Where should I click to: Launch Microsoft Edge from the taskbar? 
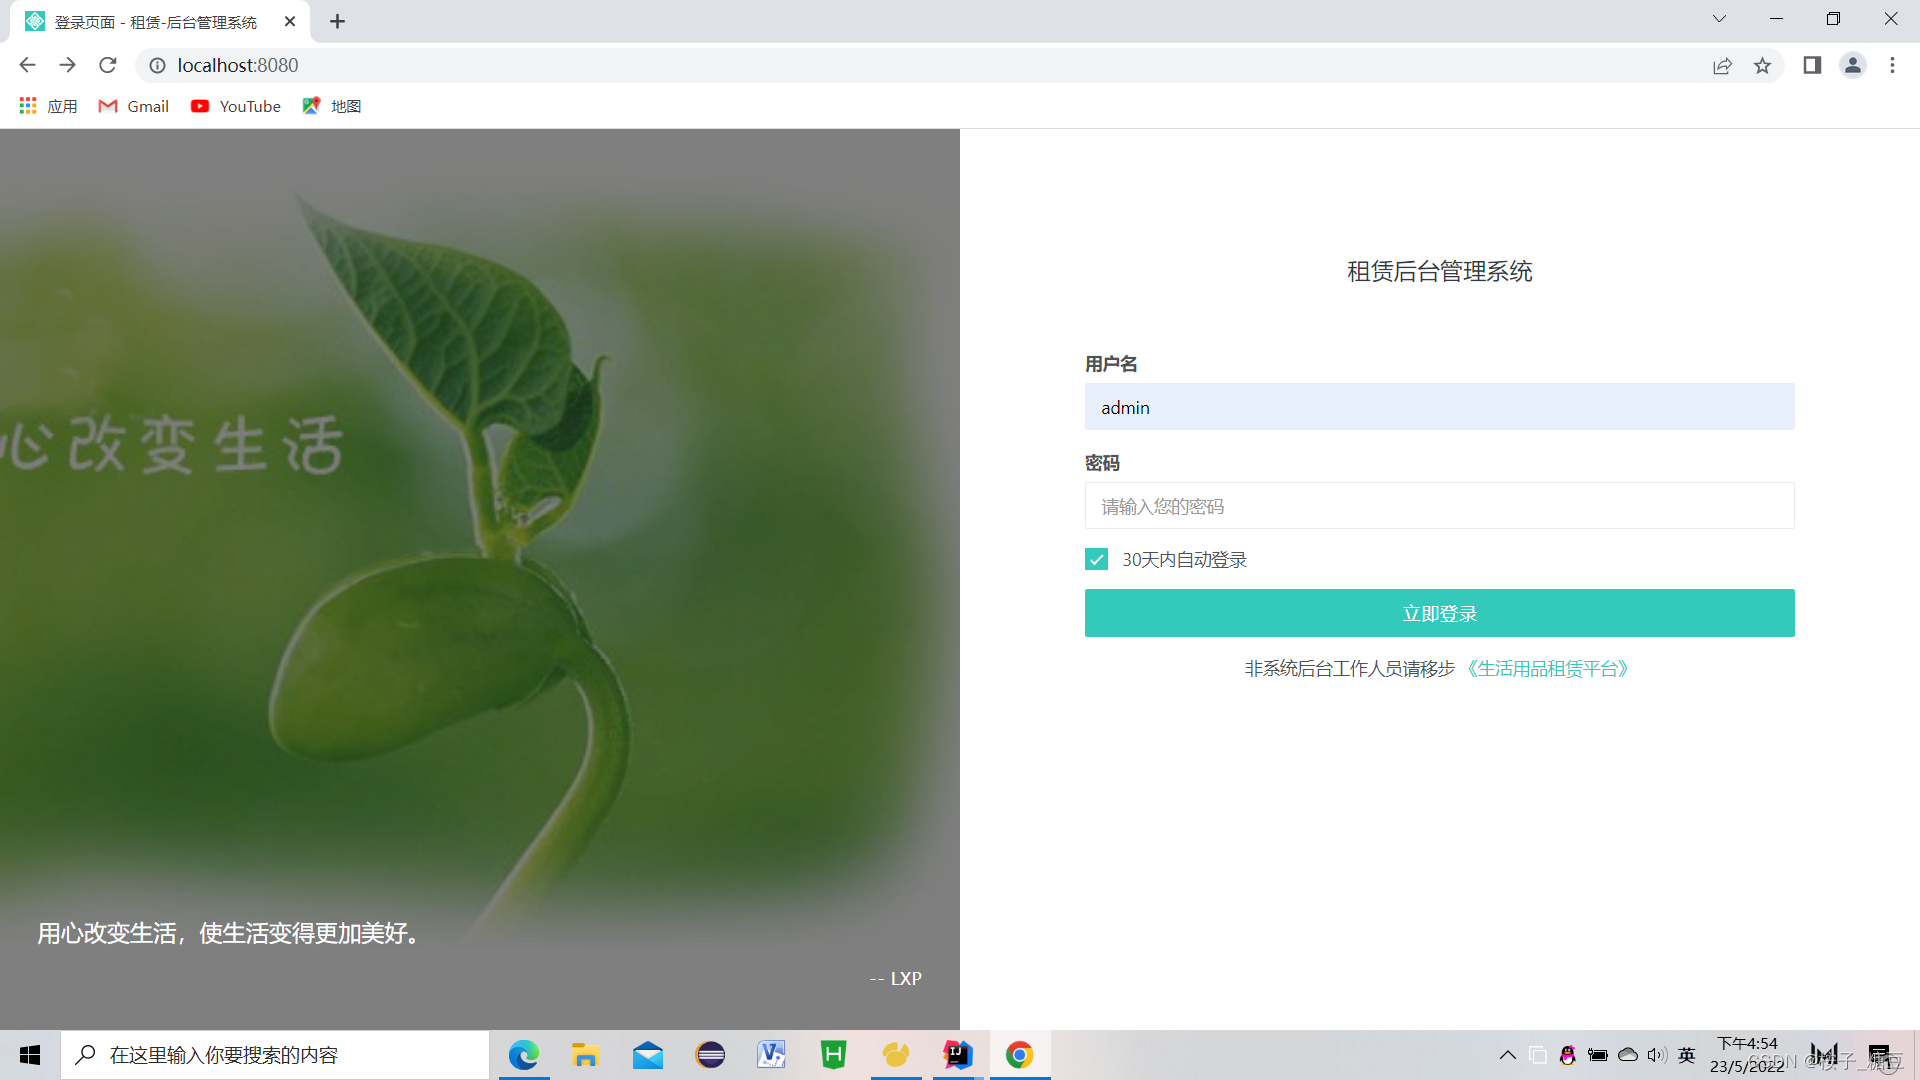coord(523,1054)
